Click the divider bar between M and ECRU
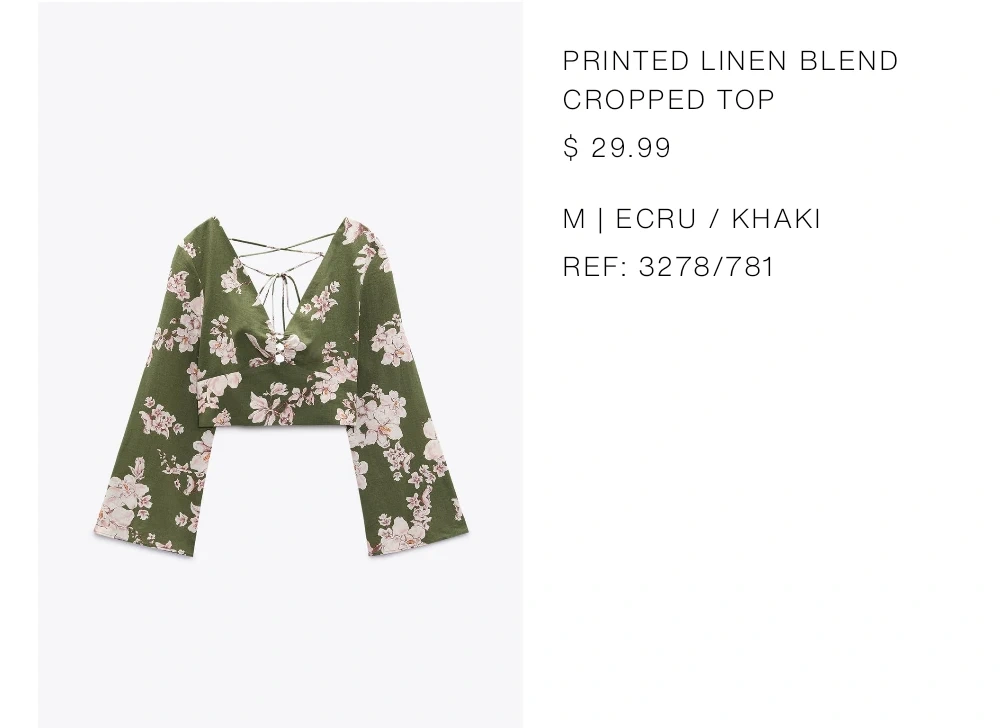This screenshot has width=1008, height=728. (600, 219)
